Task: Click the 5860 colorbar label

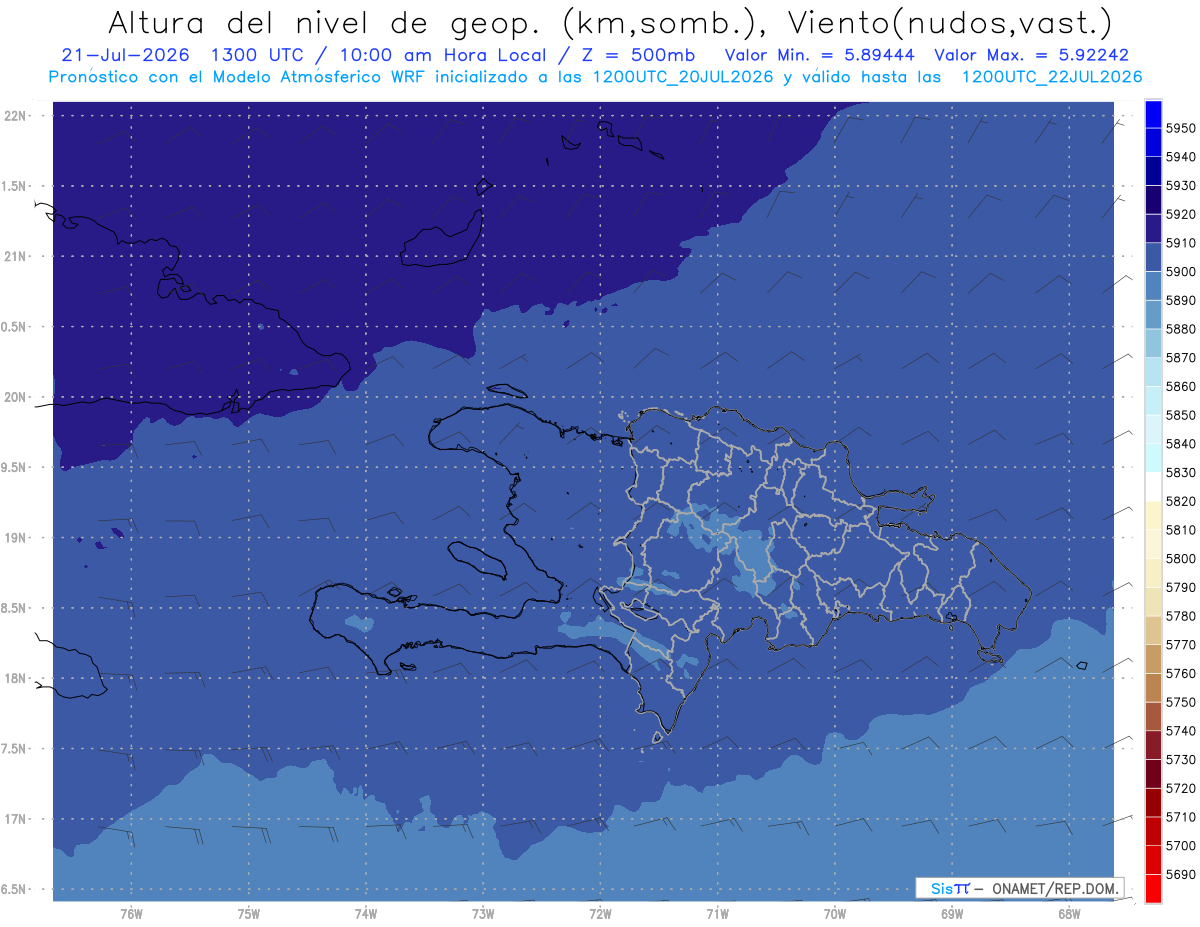Action: [x=1180, y=386]
